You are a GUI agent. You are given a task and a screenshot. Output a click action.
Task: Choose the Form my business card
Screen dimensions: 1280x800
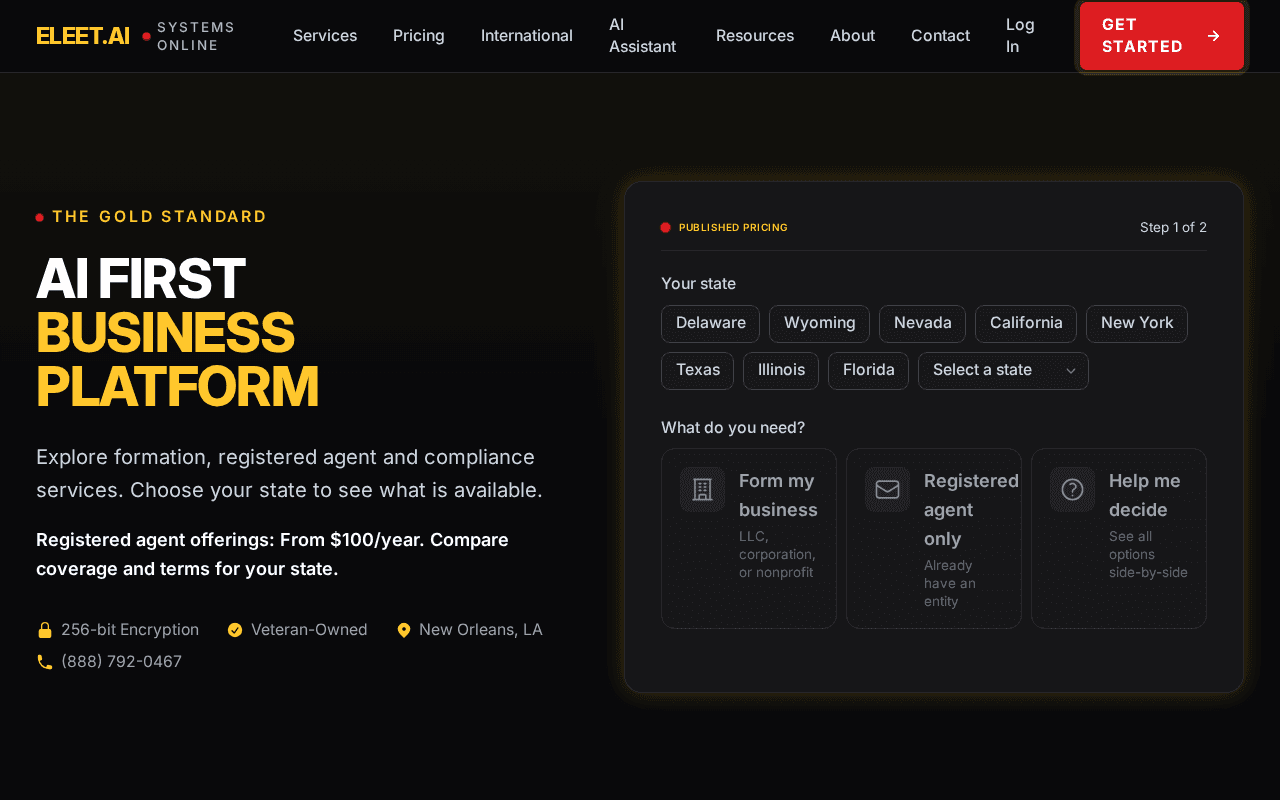tap(749, 539)
